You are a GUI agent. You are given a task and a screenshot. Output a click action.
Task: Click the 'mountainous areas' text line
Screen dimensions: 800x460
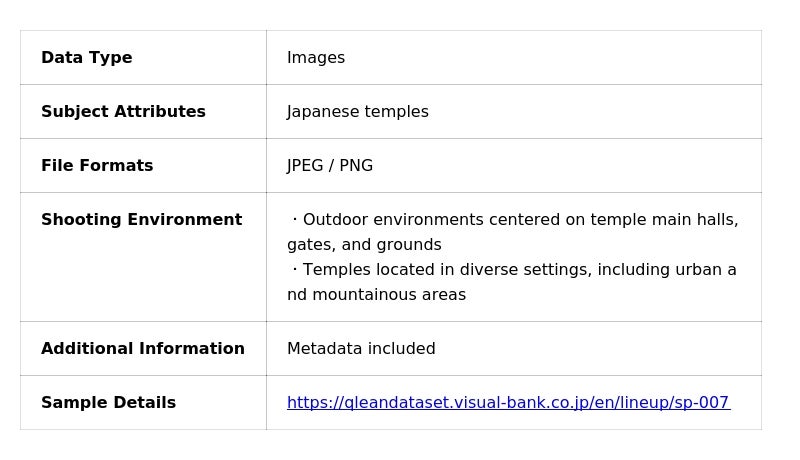376,295
